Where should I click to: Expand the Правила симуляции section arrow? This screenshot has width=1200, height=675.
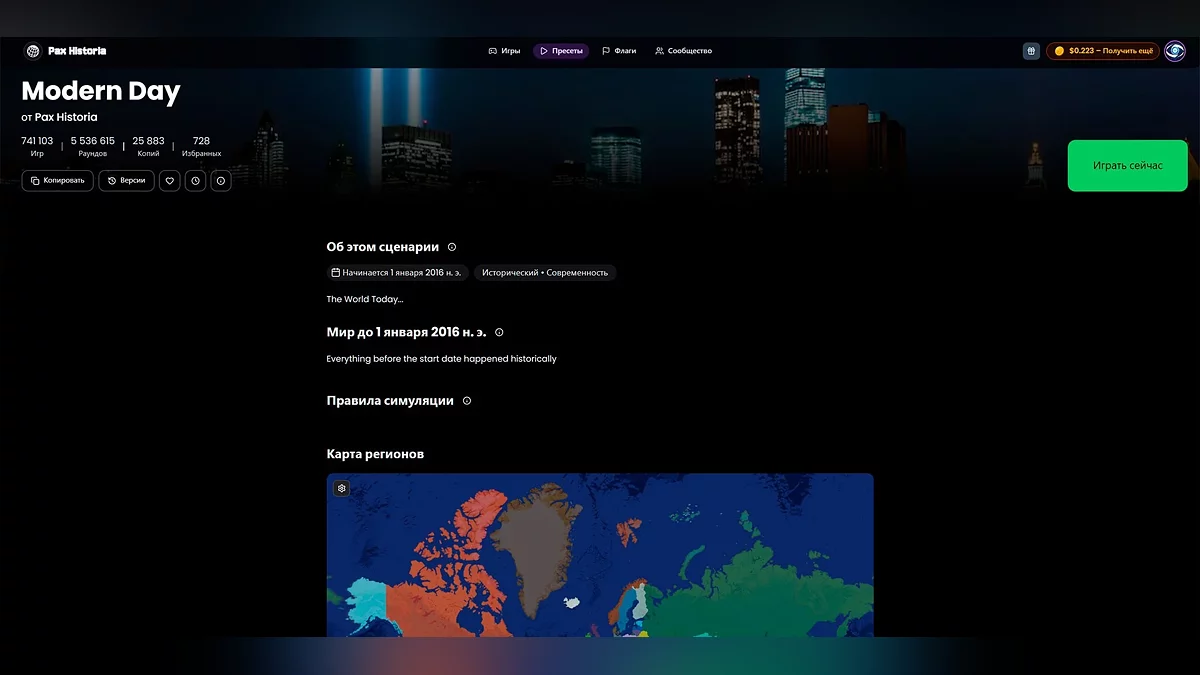[467, 401]
